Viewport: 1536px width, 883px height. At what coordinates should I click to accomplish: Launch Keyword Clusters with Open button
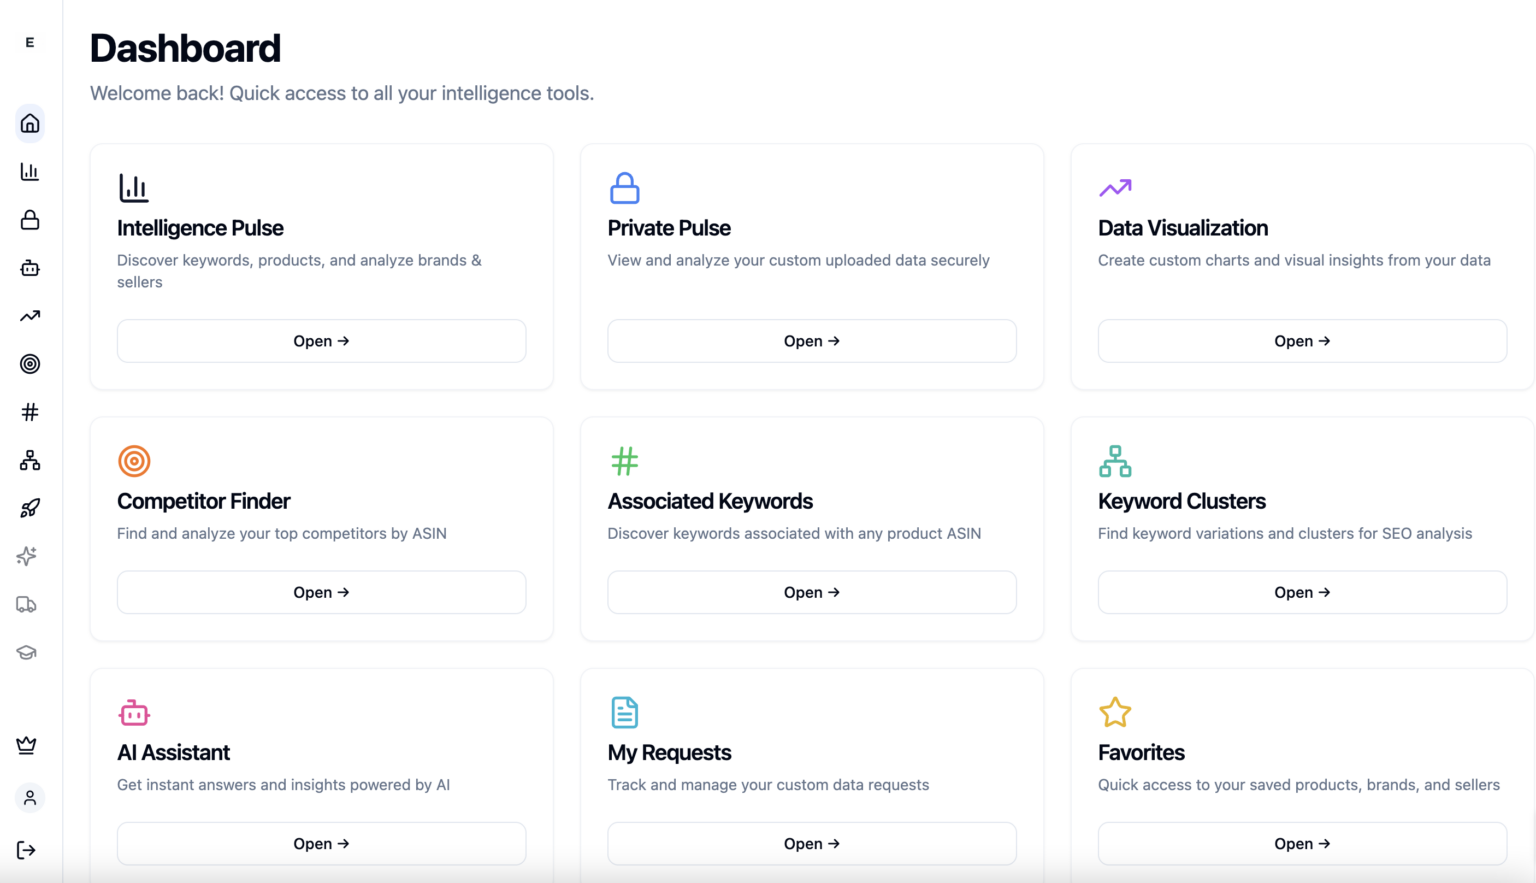(x=1302, y=592)
